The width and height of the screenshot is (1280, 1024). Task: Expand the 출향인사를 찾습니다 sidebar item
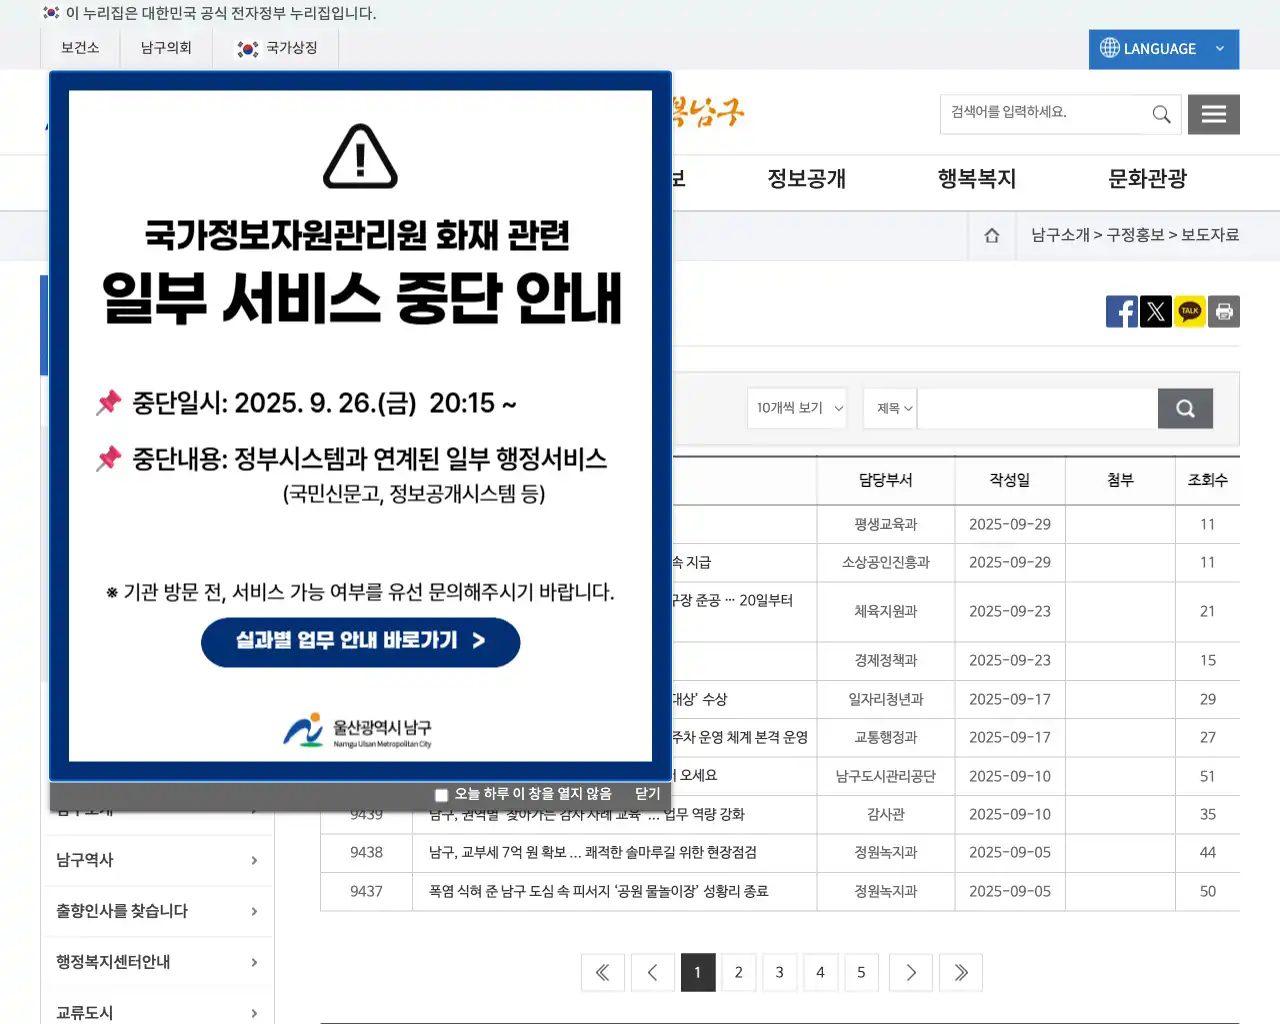[157, 911]
